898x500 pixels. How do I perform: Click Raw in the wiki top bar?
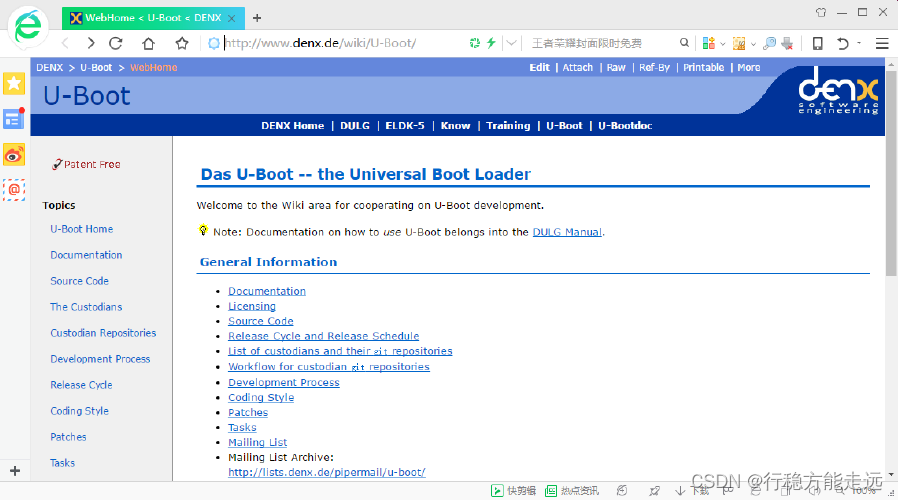(616, 68)
